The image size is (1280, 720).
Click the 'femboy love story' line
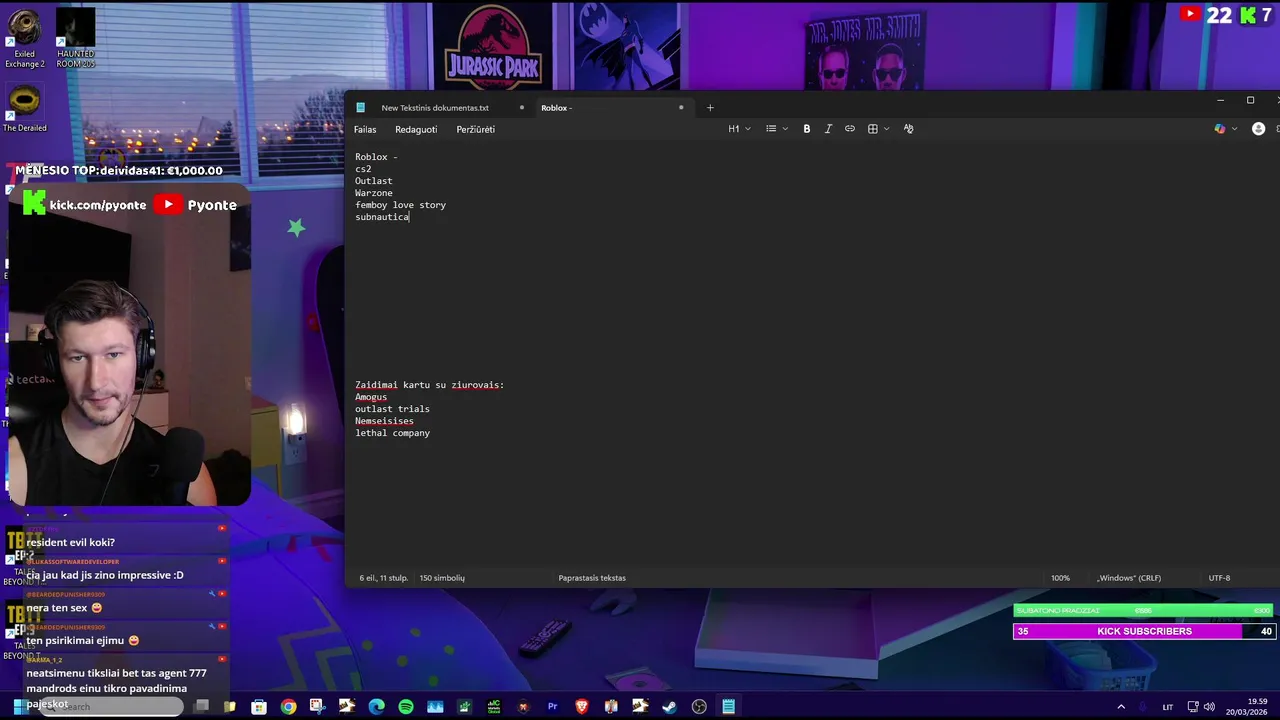[401, 205]
